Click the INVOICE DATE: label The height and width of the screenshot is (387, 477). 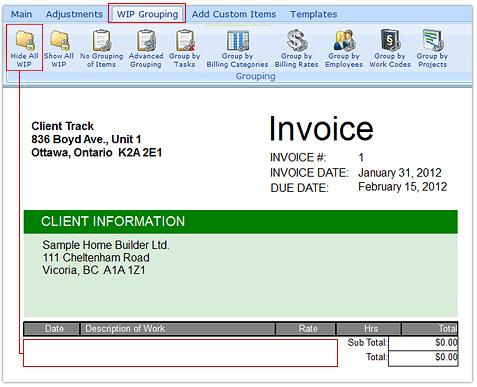coord(309,173)
